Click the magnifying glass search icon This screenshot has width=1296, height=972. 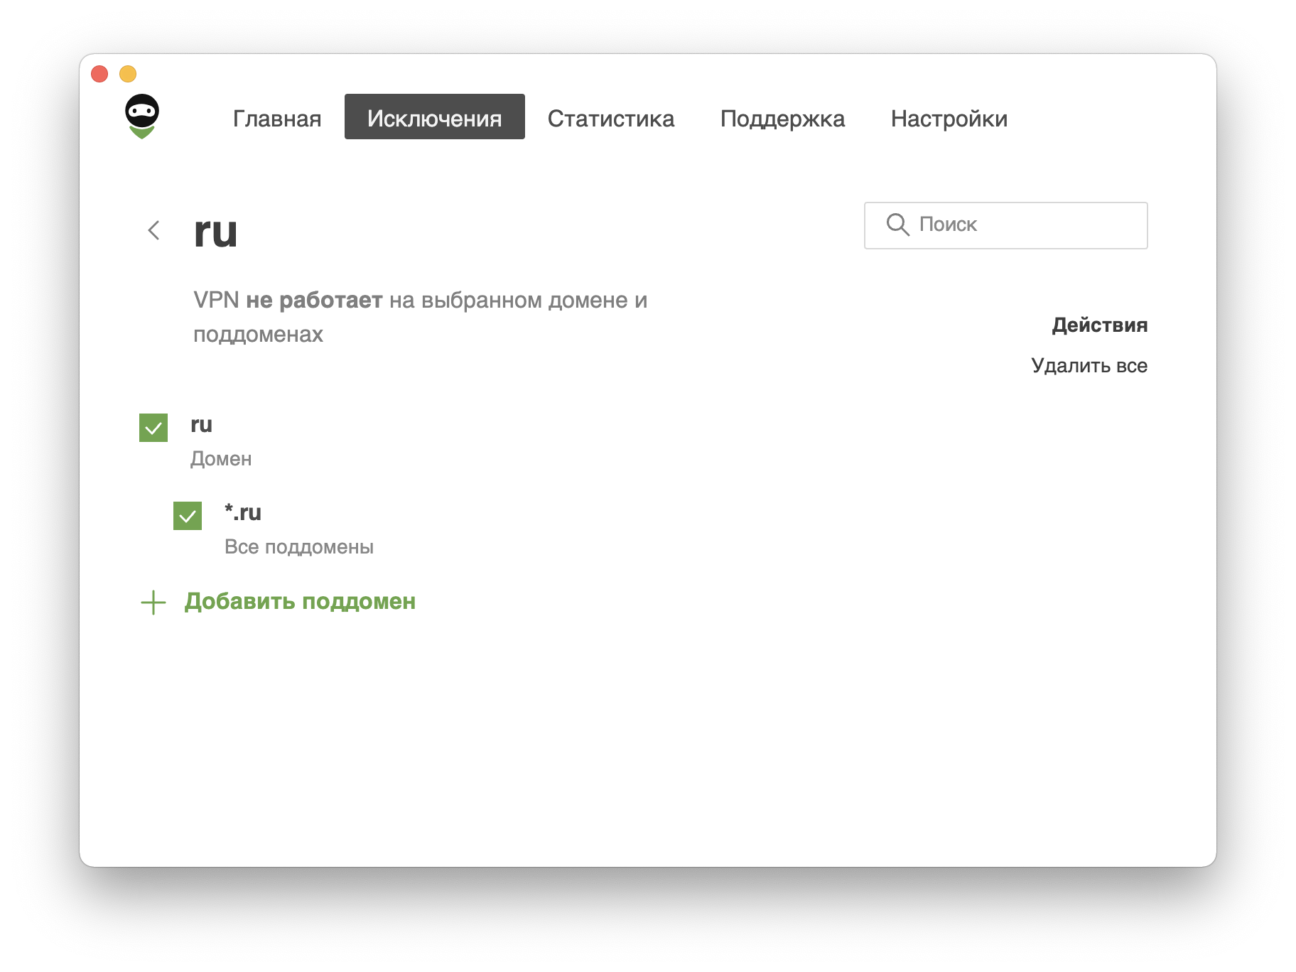click(897, 225)
